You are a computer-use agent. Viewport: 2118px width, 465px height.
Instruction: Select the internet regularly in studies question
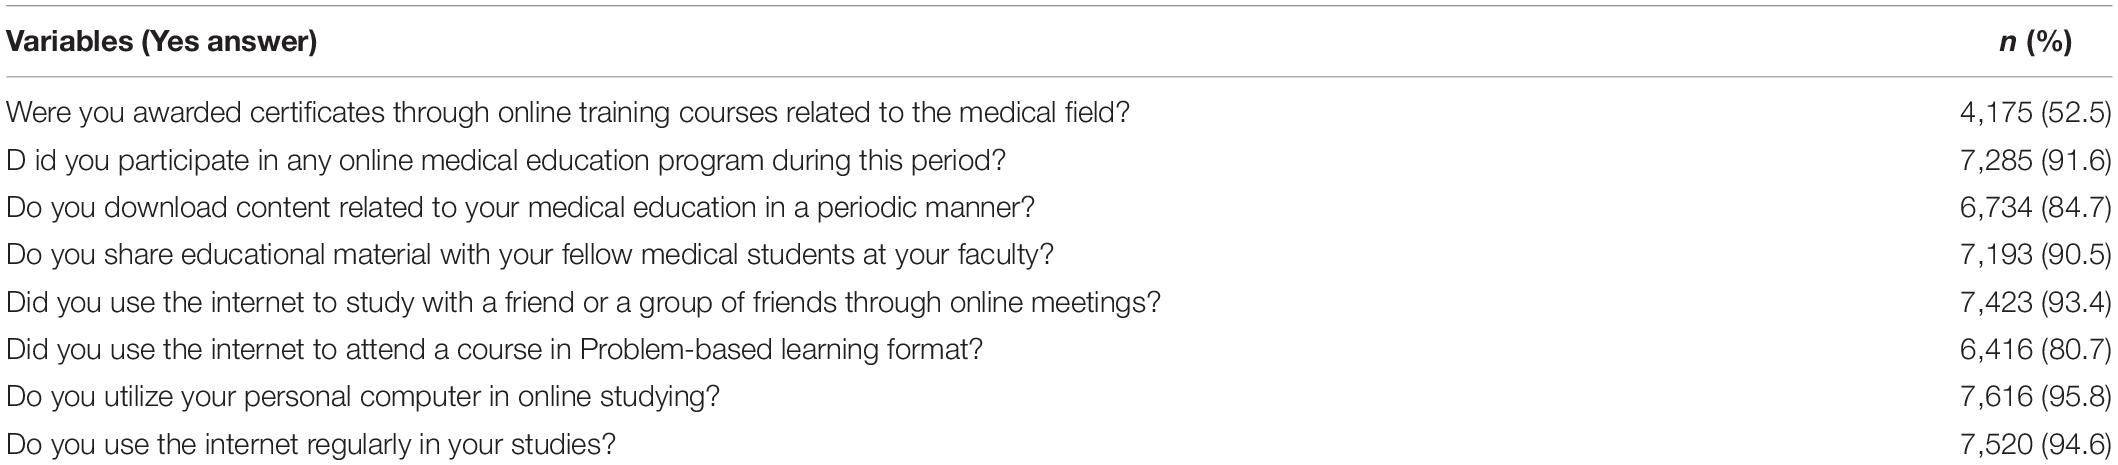click(x=311, y=444)
